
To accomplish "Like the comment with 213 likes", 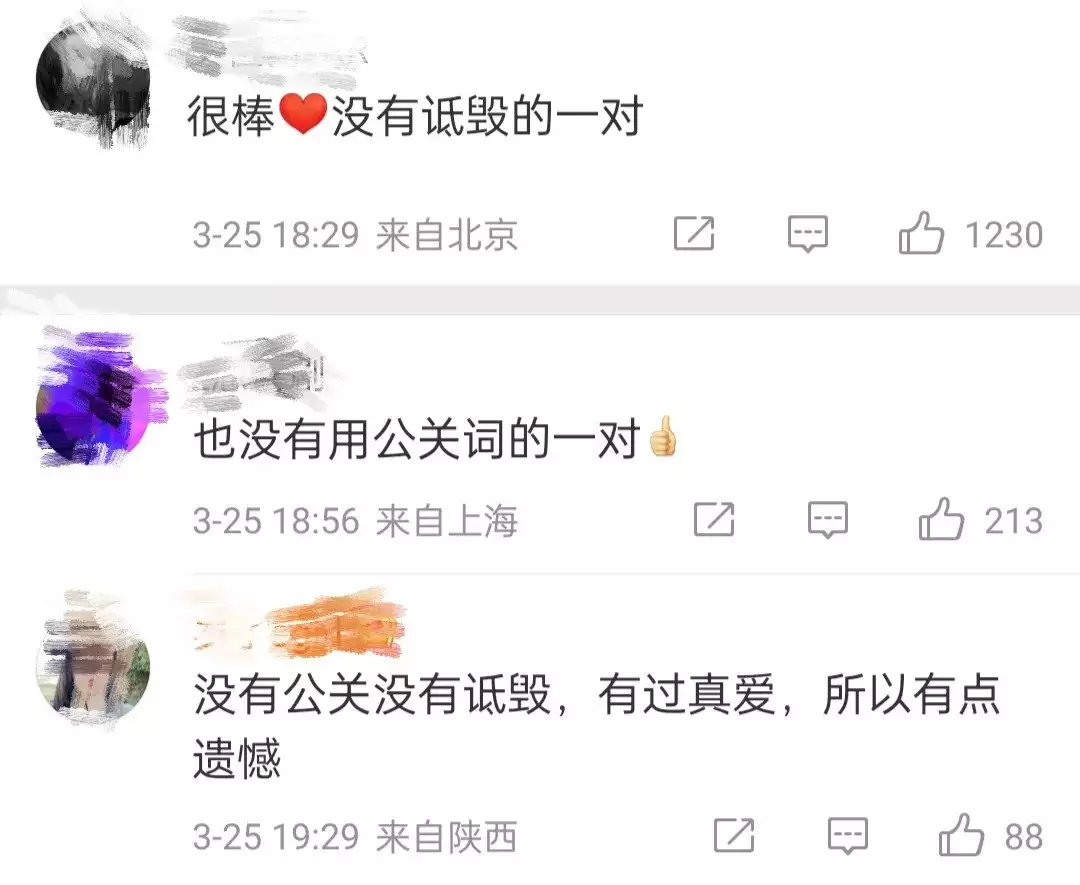I will coord(941,519).
